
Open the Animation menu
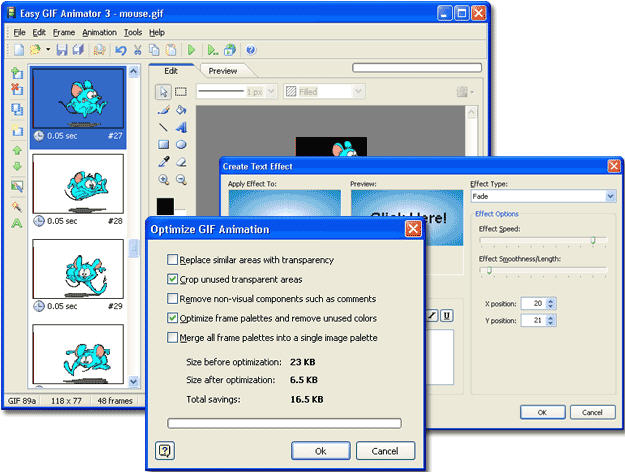99,32
